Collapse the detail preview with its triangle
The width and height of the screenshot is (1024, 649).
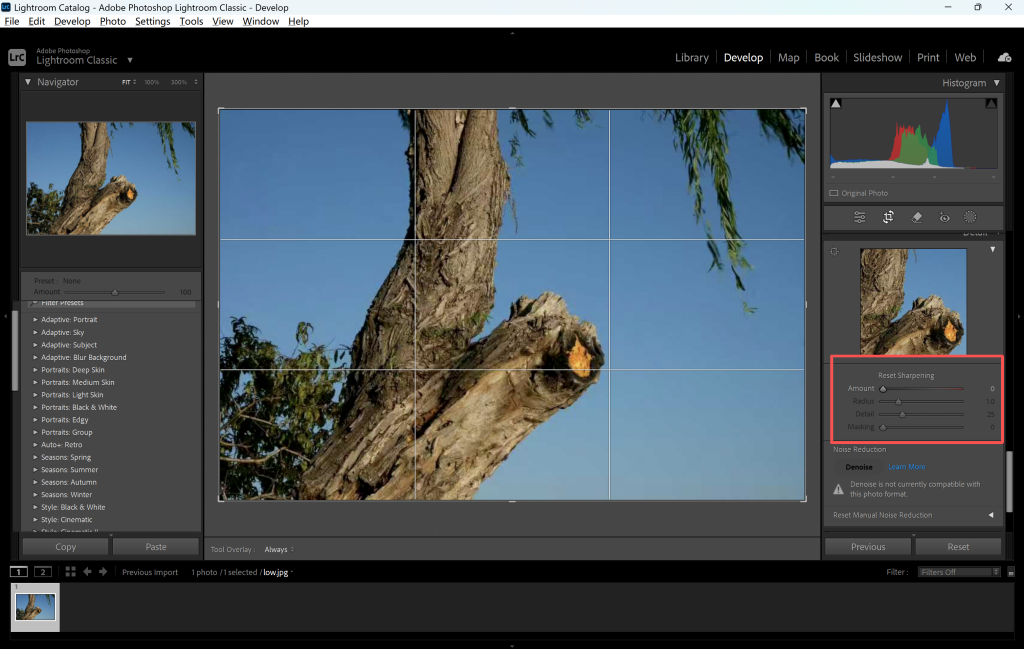coord(993,249)
